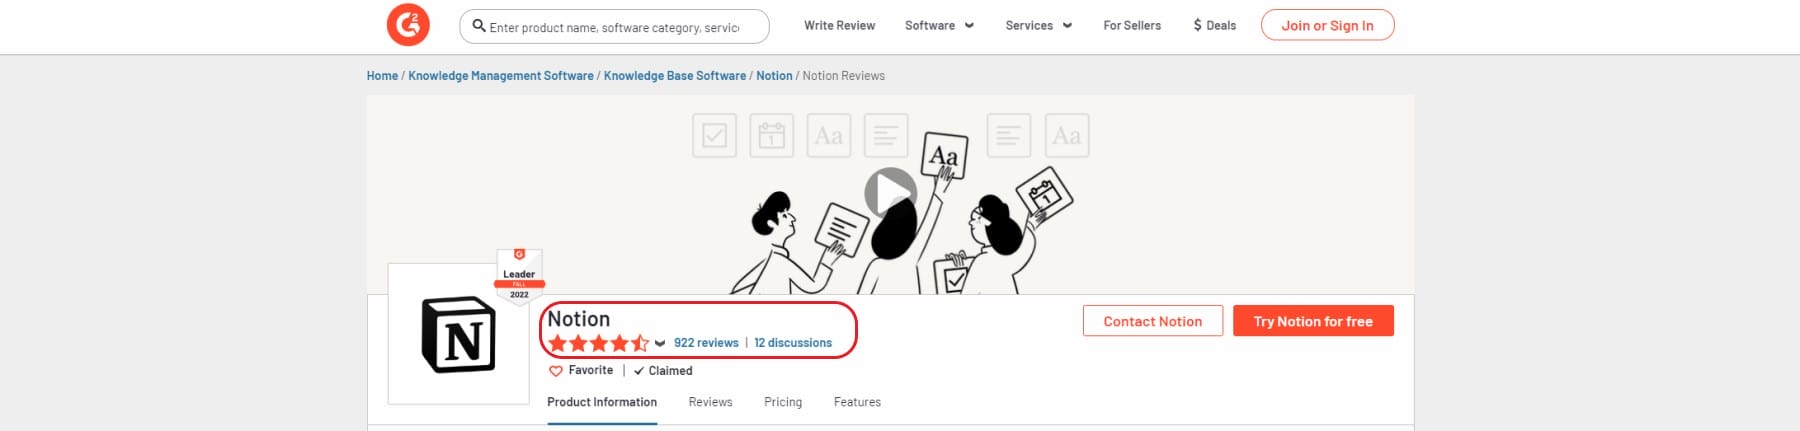Open the Notion breadcrumb link
The height and width of the screenshot is (431, 1800).
pos(774,76)
